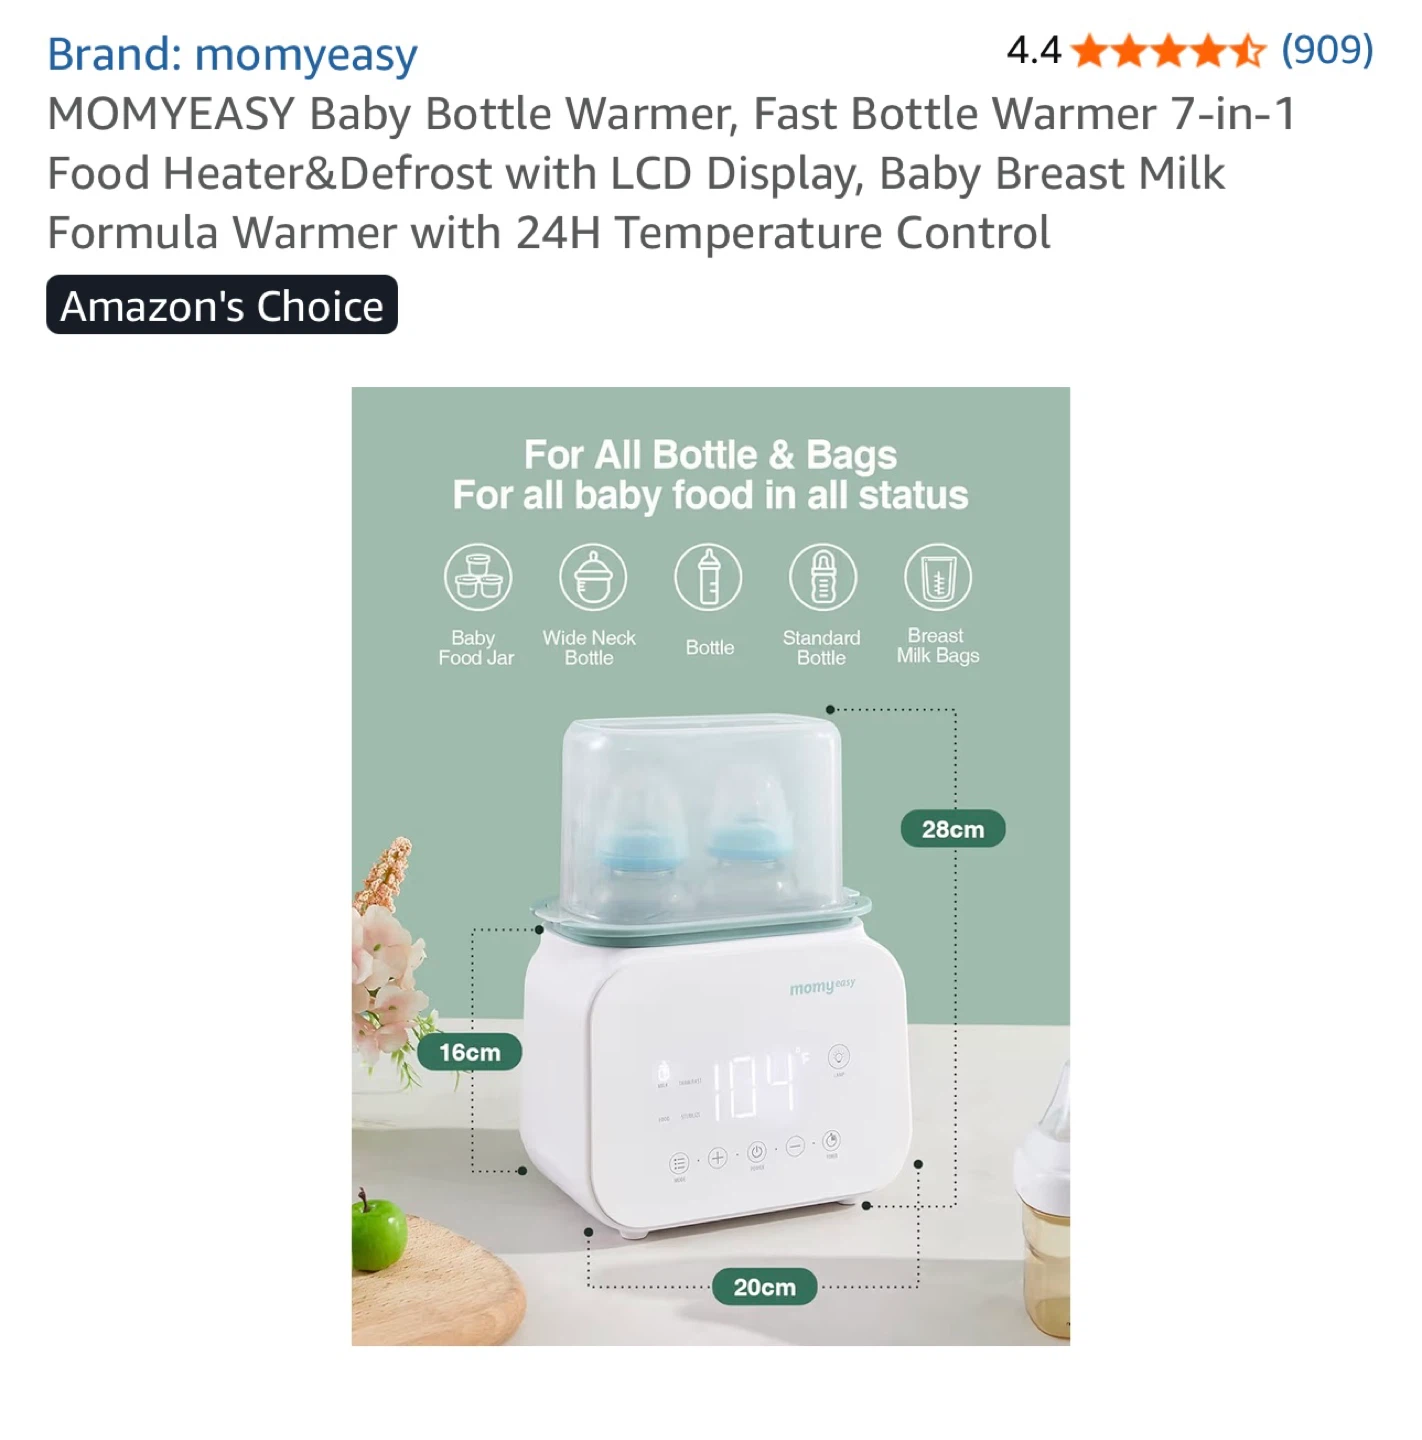Open the bottle warmer product image

[x=711, y=866]
